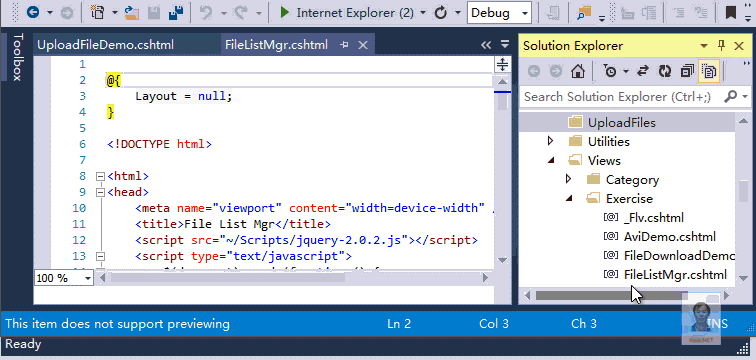Close the FileListMgr.cshtml editor tab
Viewport: 756px width, 360px height.
tap(363, 45)
